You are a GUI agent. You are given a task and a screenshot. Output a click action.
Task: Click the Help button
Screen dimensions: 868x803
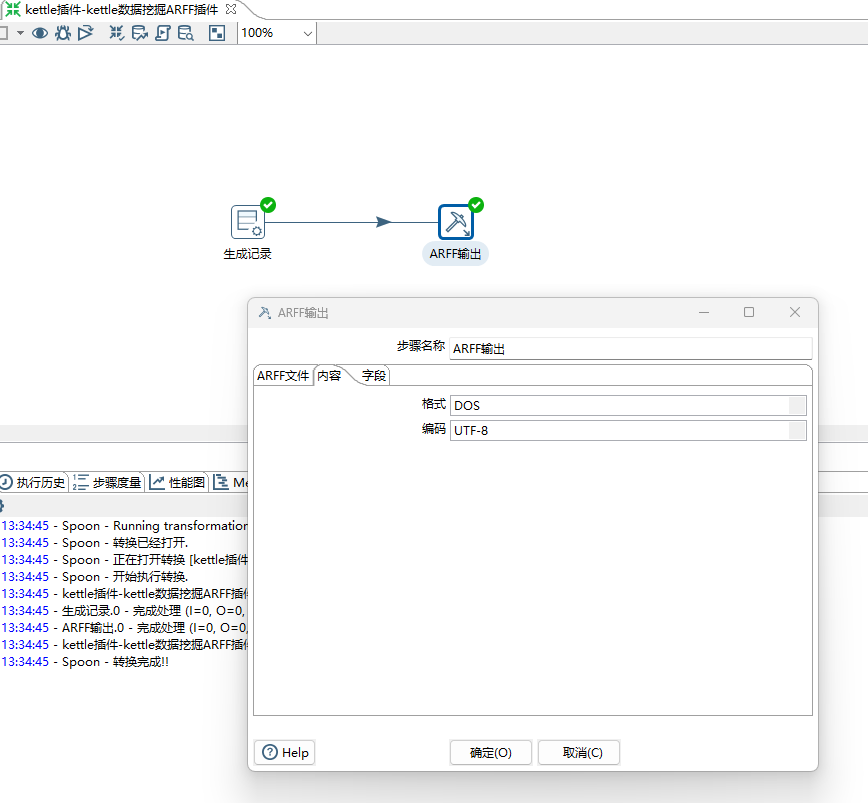[285, 753]
